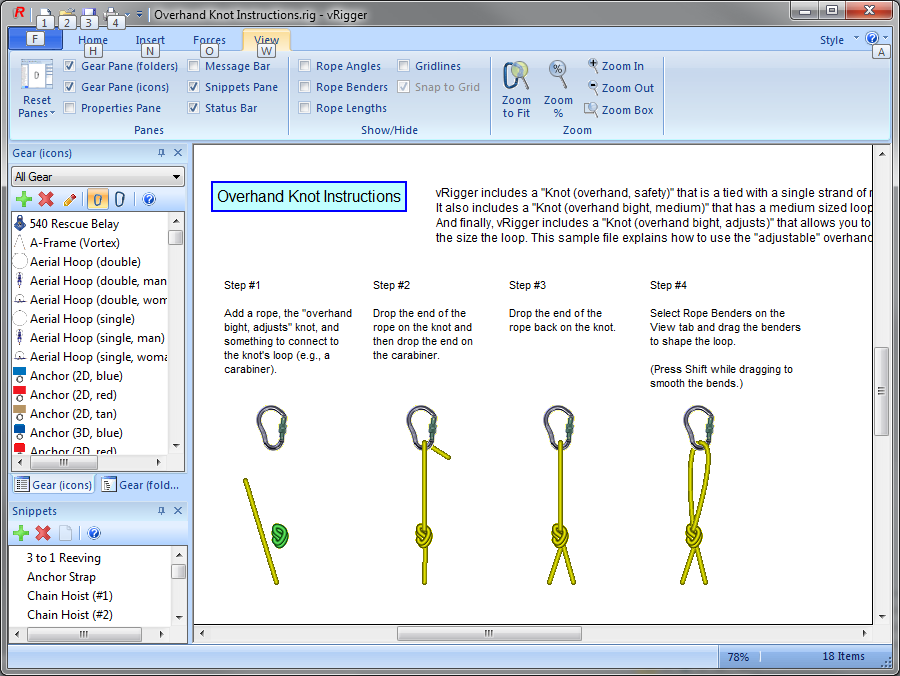Image resolution: width=900 pixels, height=676 pixels.
Task: Switch to the Gear (folders) pane tab
Action: coord(140,485)
